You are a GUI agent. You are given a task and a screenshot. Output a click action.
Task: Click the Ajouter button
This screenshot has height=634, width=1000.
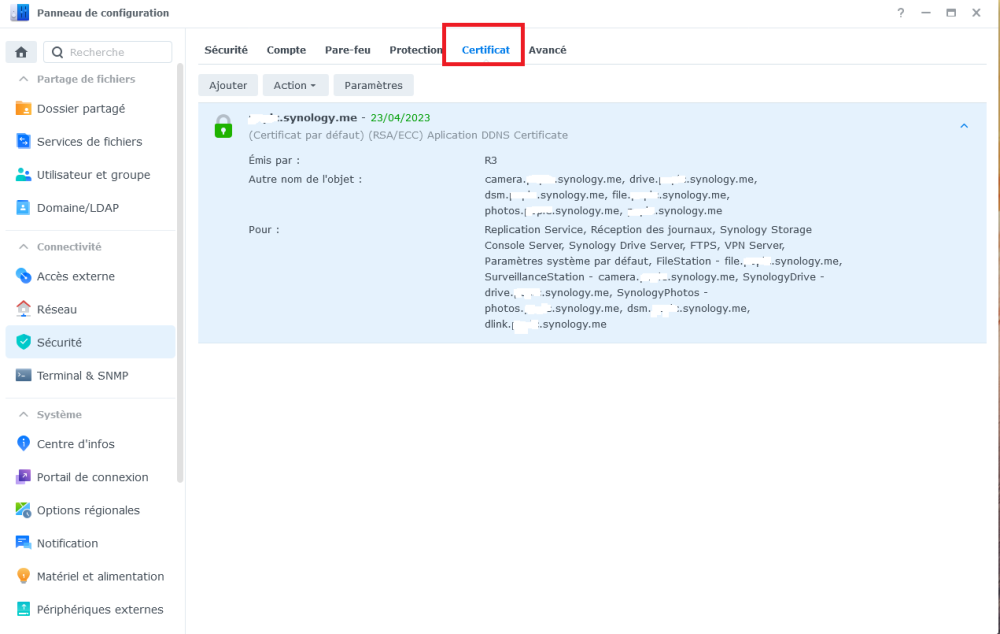tap(228, 85)
